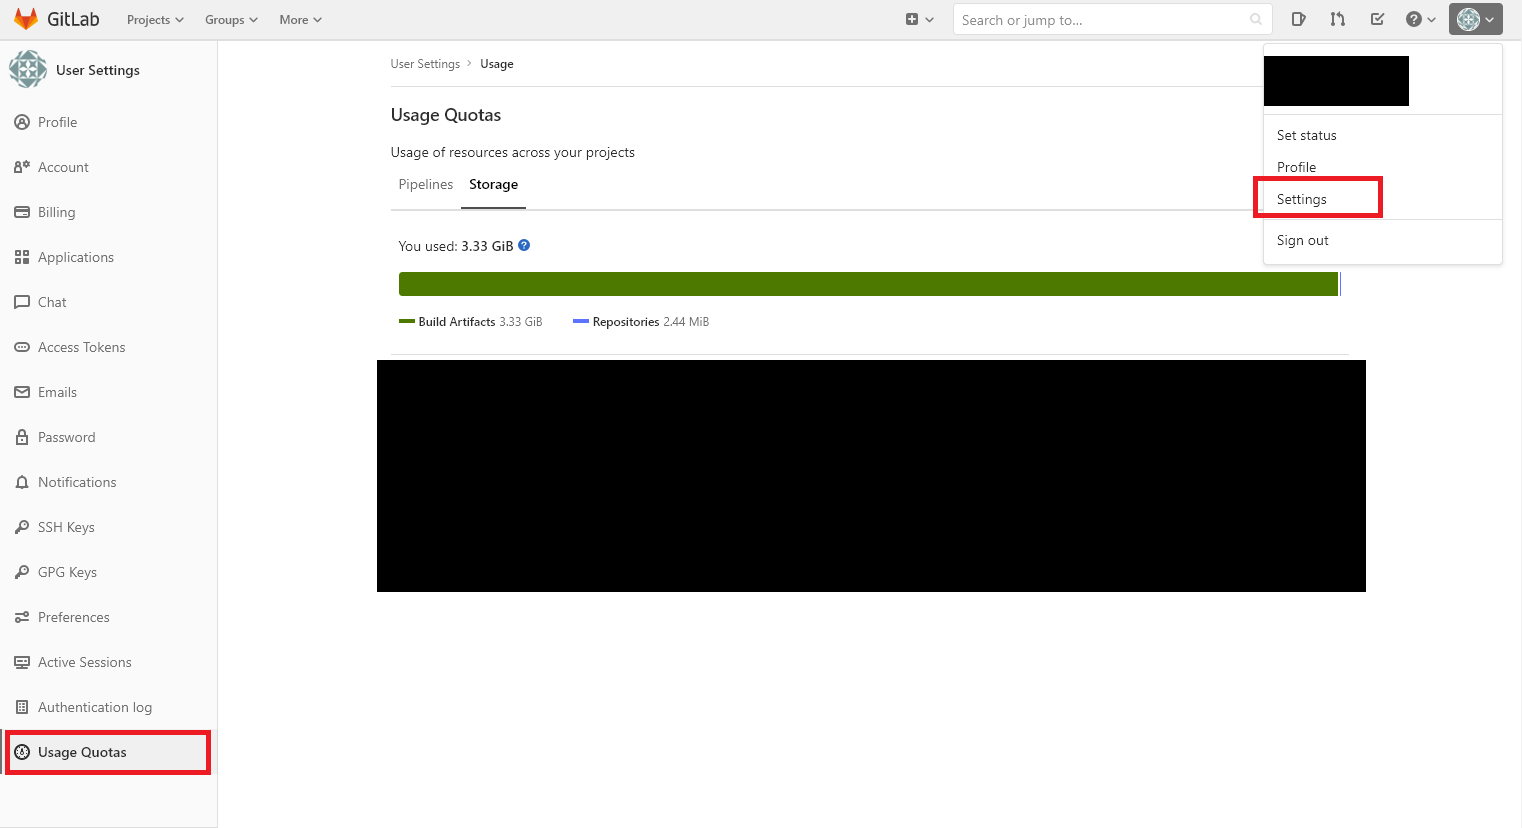The image size is (1522, 828).
Task: Switch to the Pipelines tab
Action: coord(425,184)
